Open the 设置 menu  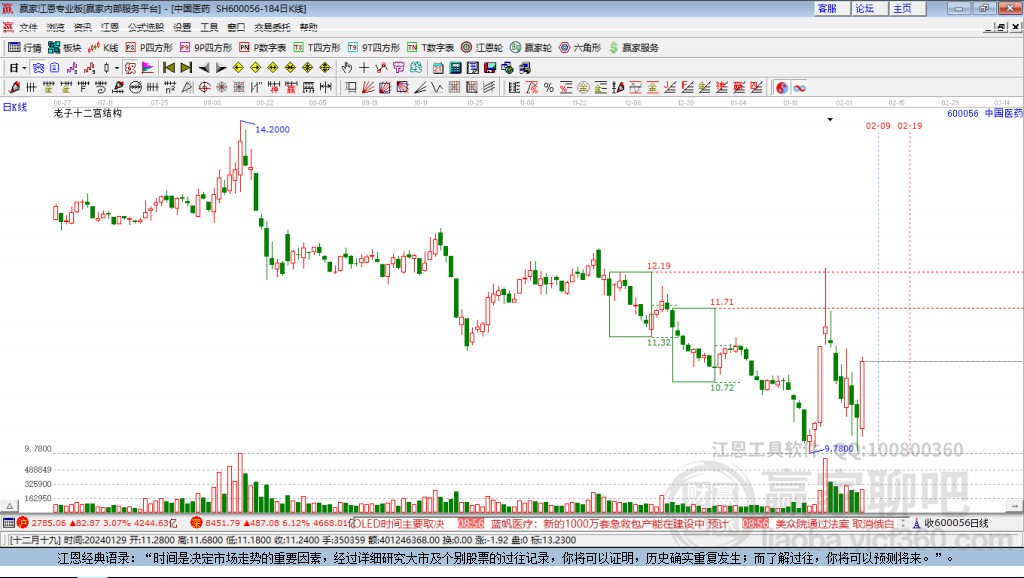(x=182, y=27)
